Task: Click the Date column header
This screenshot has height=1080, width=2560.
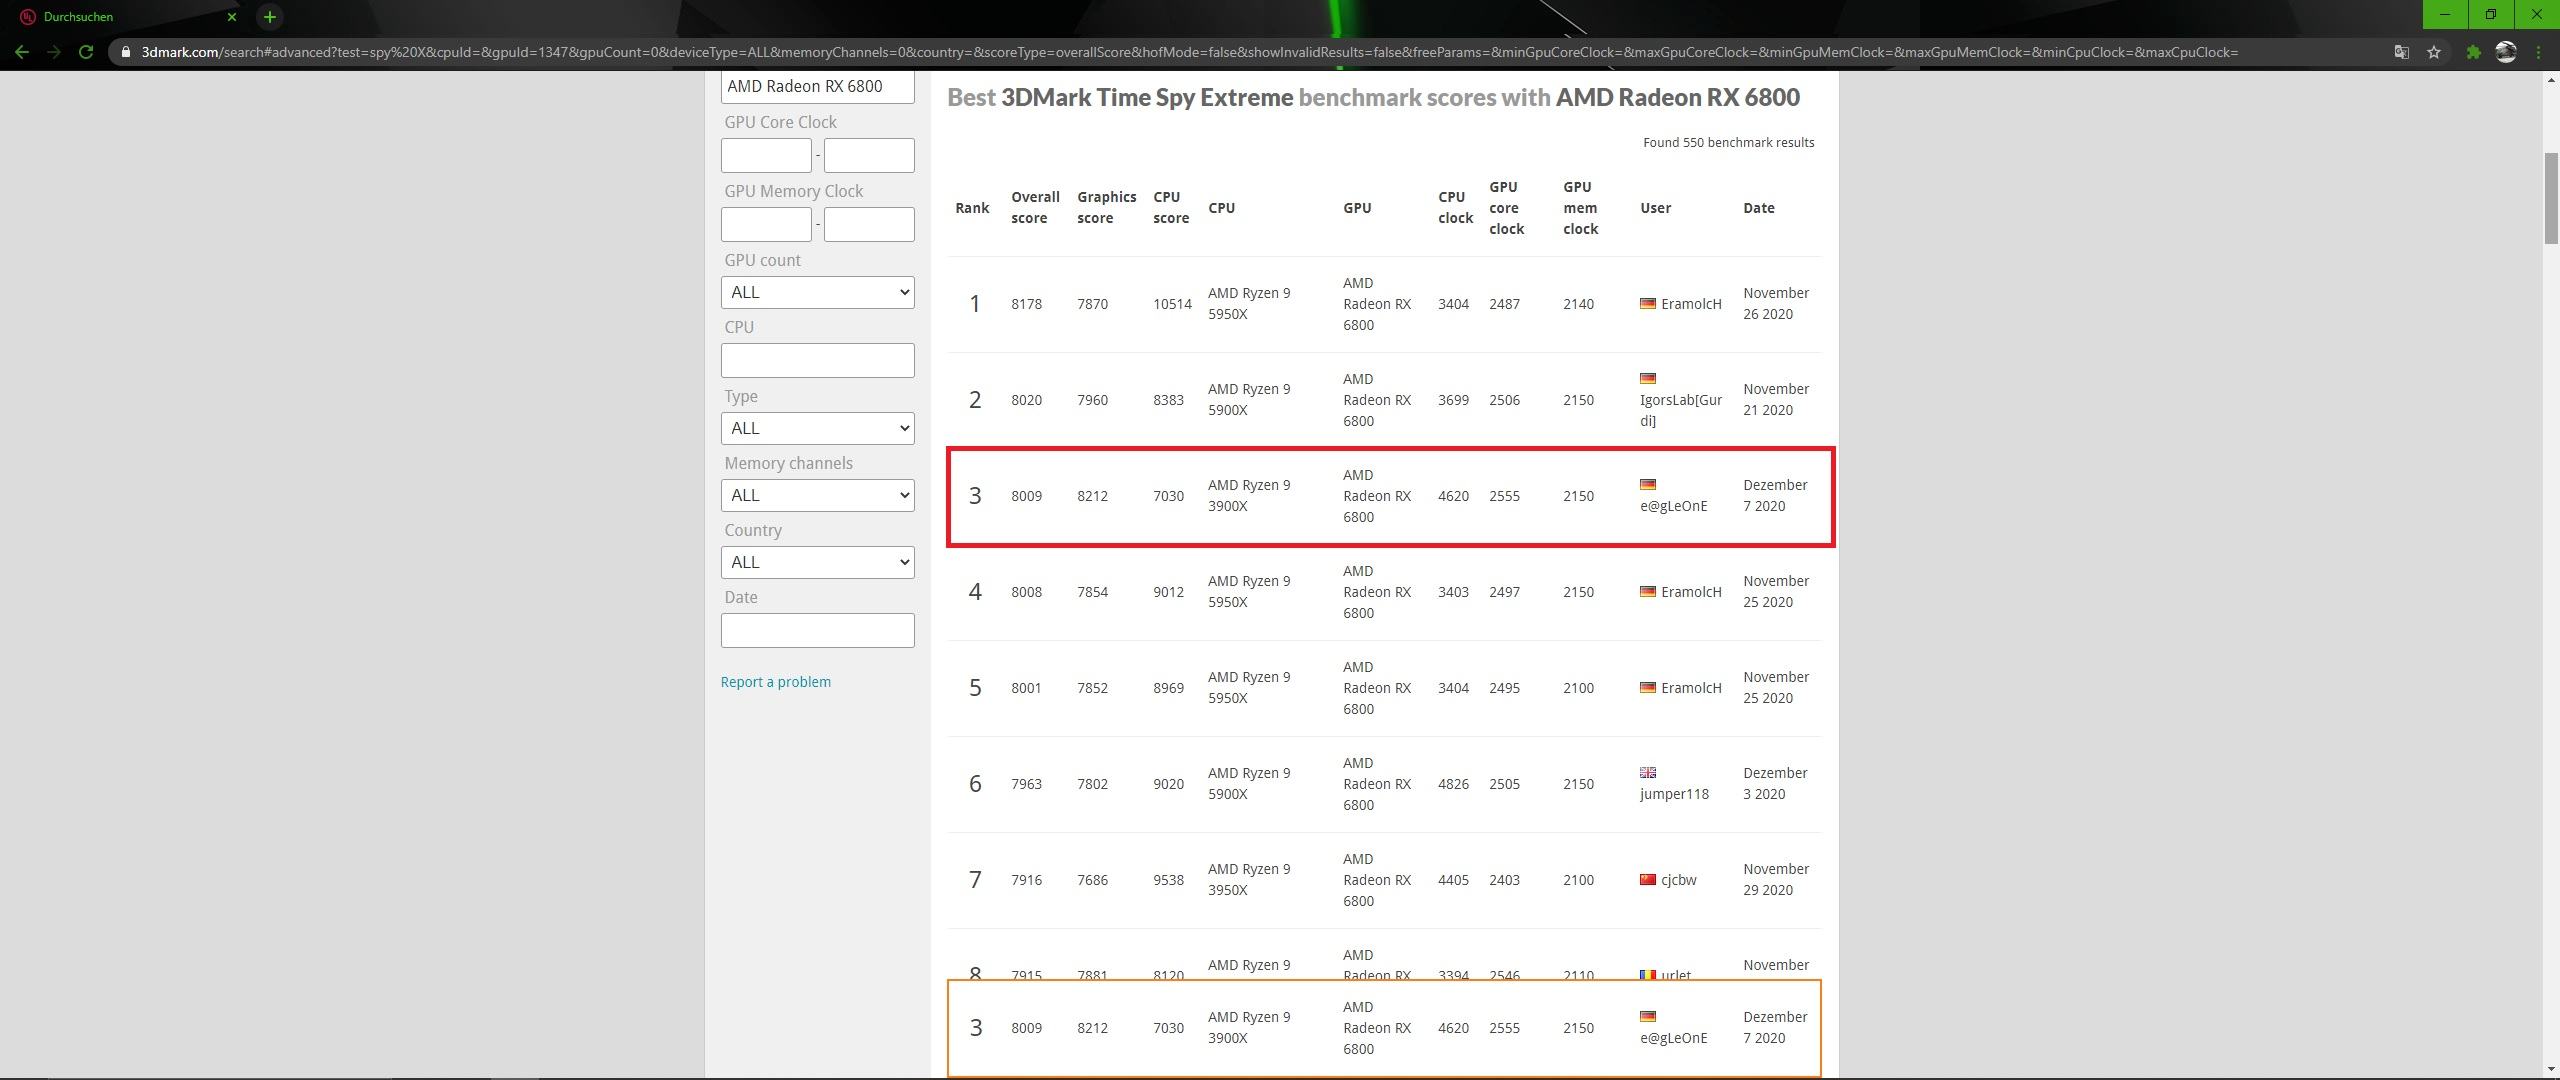Action: [1758, 208]
